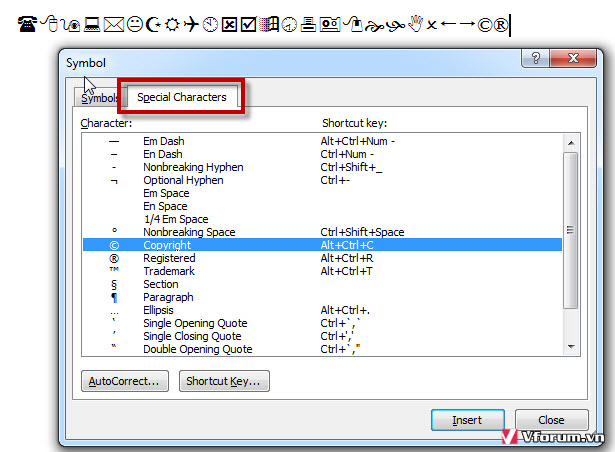The image size is (615, 452).
Task: Click the right arrow symbol in document
Action: pyautogui.click(x=468, y=24)
